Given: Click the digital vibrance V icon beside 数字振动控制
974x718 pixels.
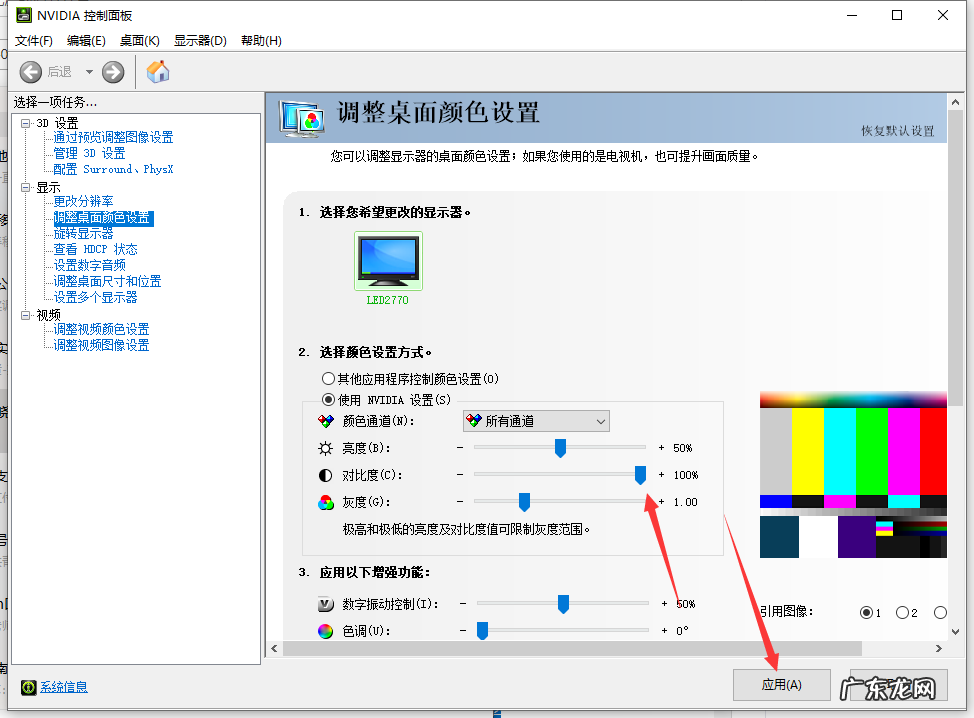Looking at the screenshot, I should 325,603.
